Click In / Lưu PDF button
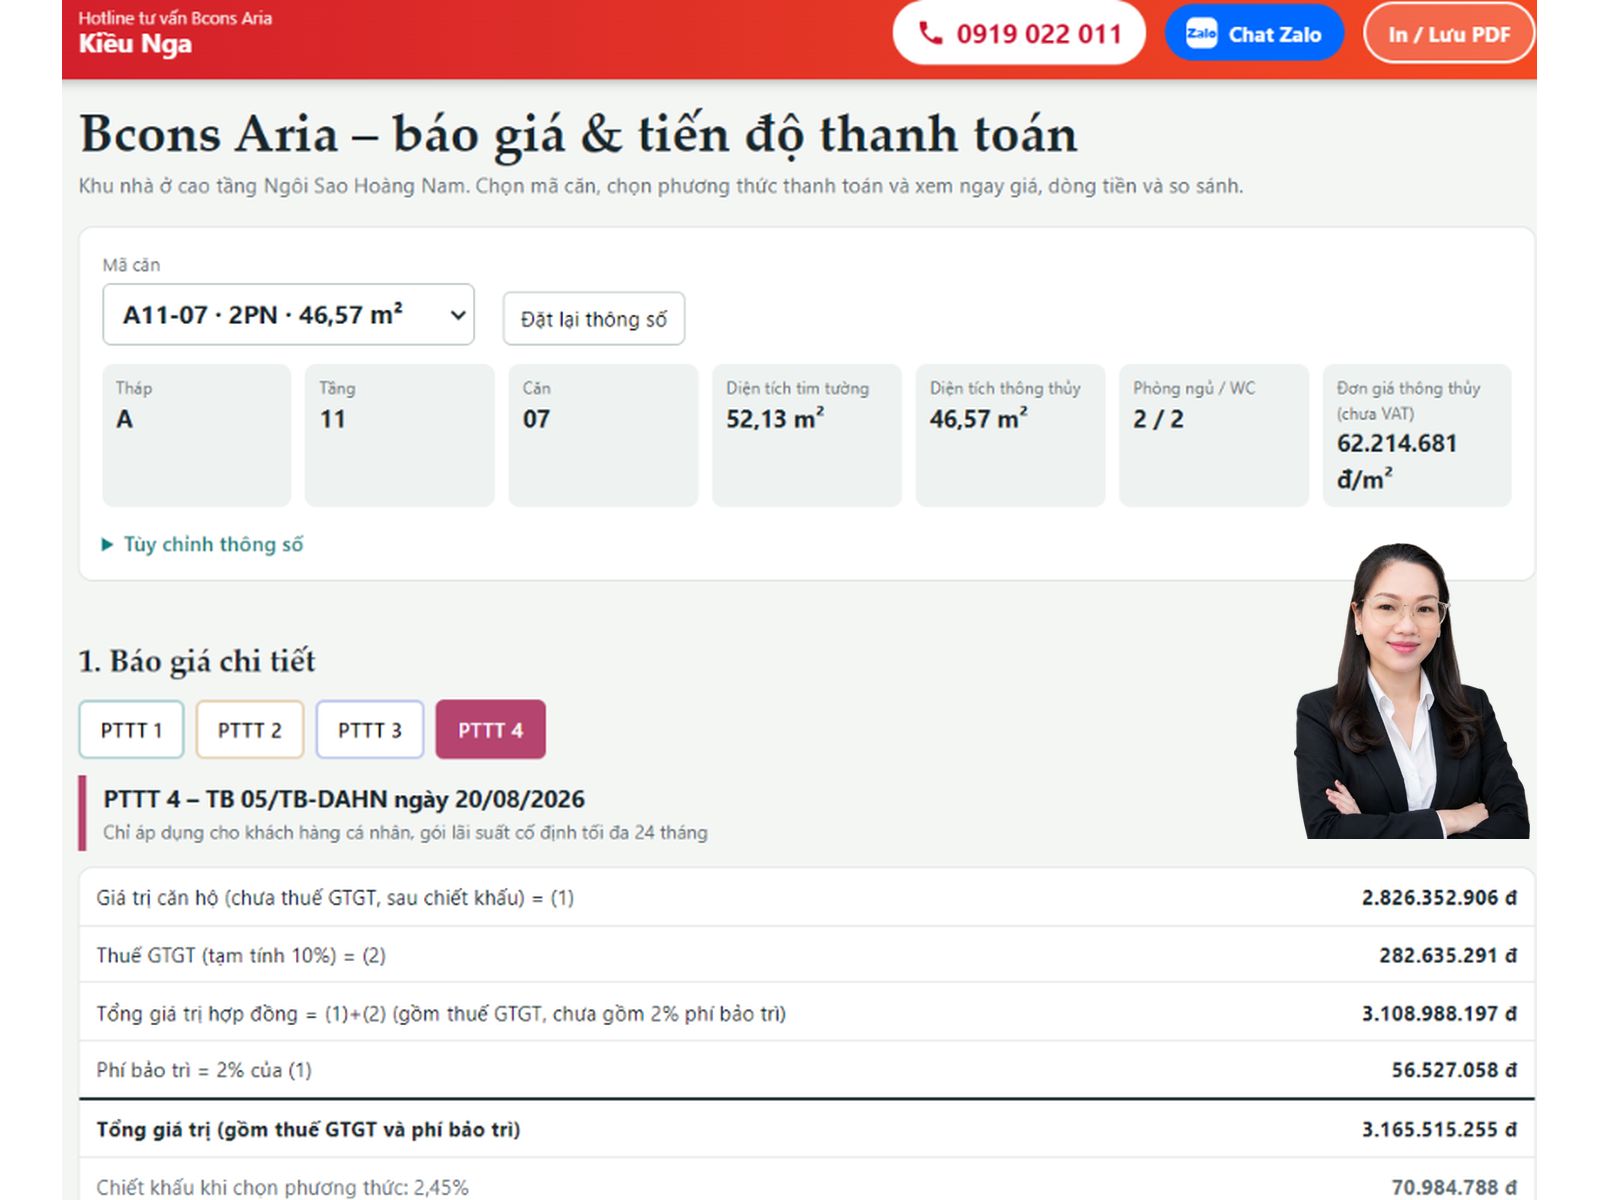The image size is (1600, 1200). coord(1449,34)
